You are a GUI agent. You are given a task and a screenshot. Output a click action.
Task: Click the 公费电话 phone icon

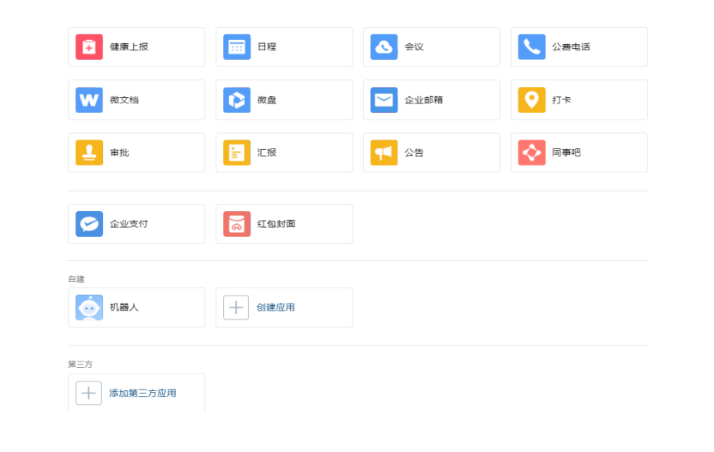531,47
